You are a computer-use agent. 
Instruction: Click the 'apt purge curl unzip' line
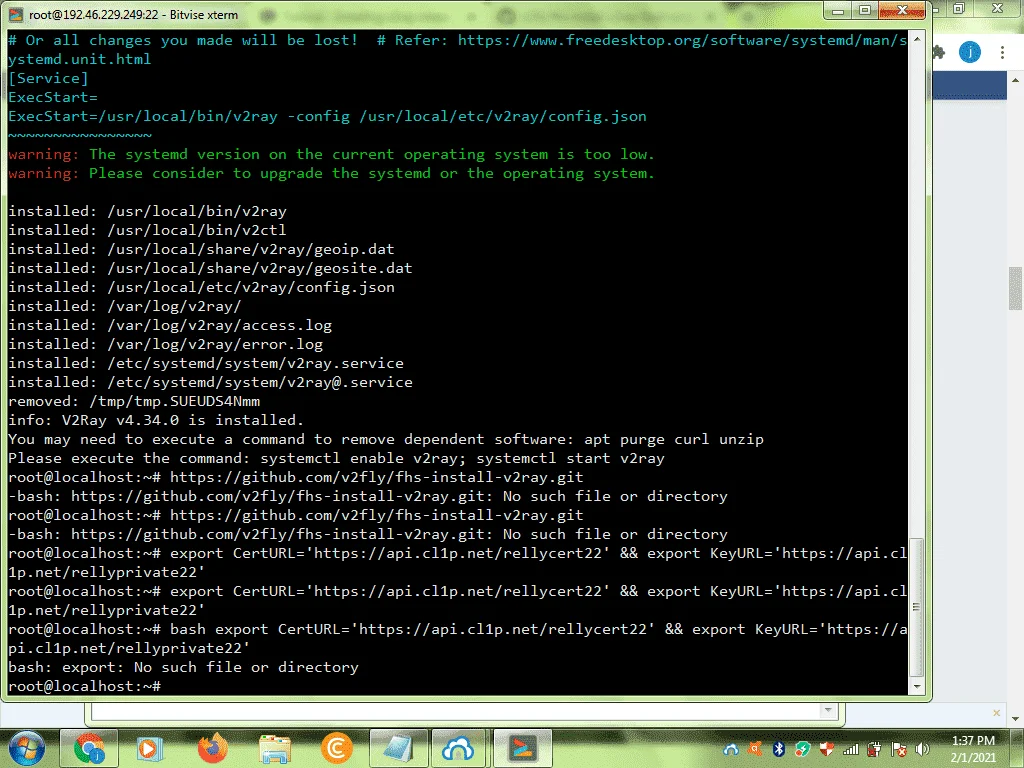click(386, 440)
